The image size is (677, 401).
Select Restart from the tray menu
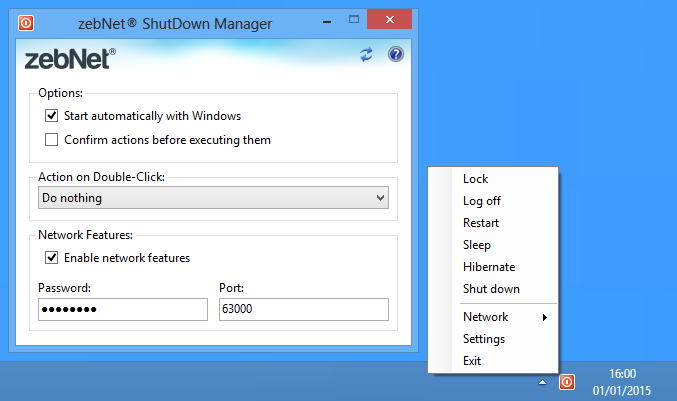480,223
